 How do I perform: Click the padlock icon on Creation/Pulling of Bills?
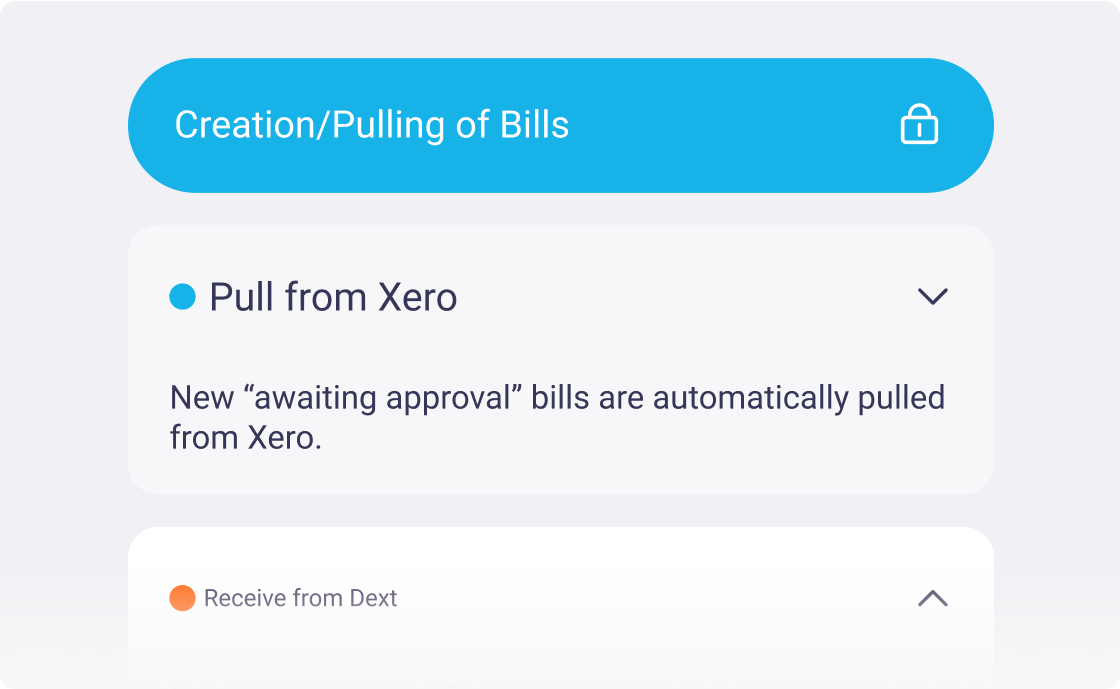point(920,124)
